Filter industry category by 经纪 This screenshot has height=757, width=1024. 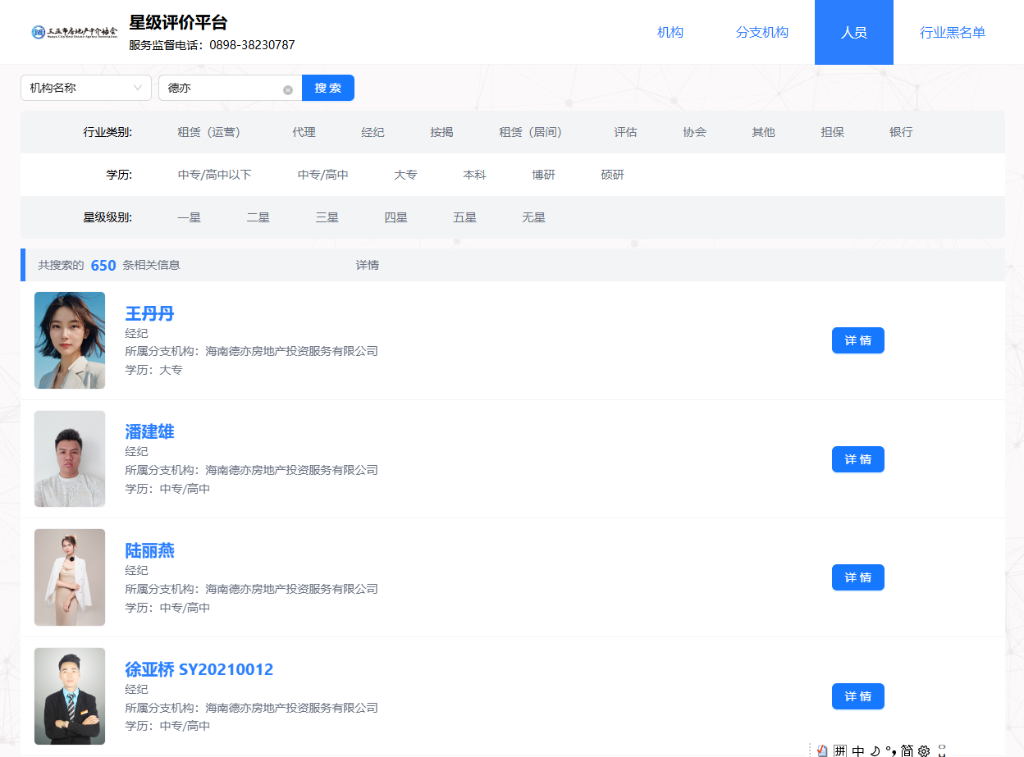pos(373,132)
